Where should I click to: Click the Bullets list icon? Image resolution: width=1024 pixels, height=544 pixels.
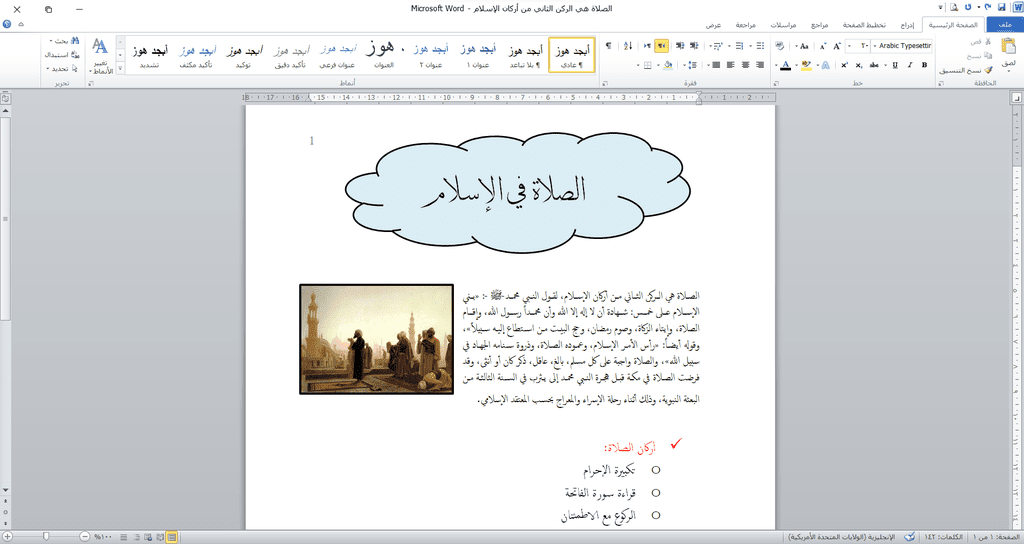pos(760,46)
